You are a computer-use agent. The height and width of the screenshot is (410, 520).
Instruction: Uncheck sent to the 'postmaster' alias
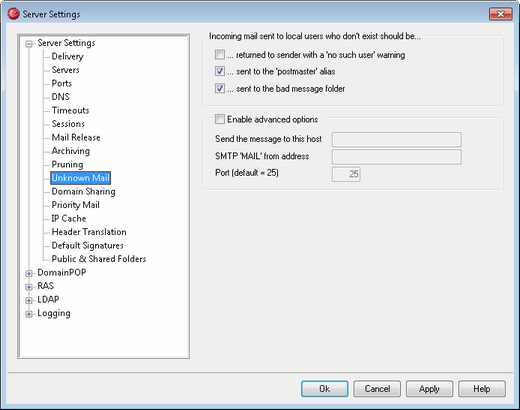point(220,71)
